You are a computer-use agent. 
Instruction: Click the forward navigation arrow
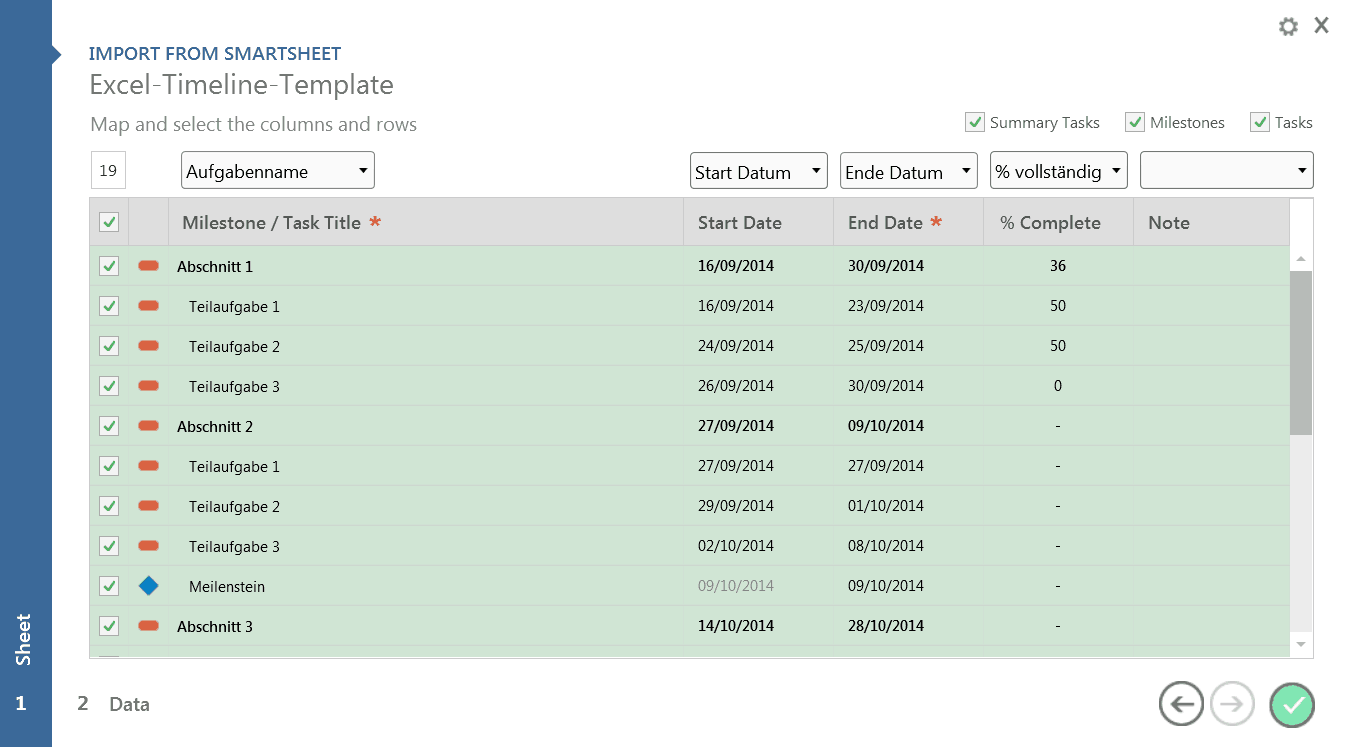1232,704
